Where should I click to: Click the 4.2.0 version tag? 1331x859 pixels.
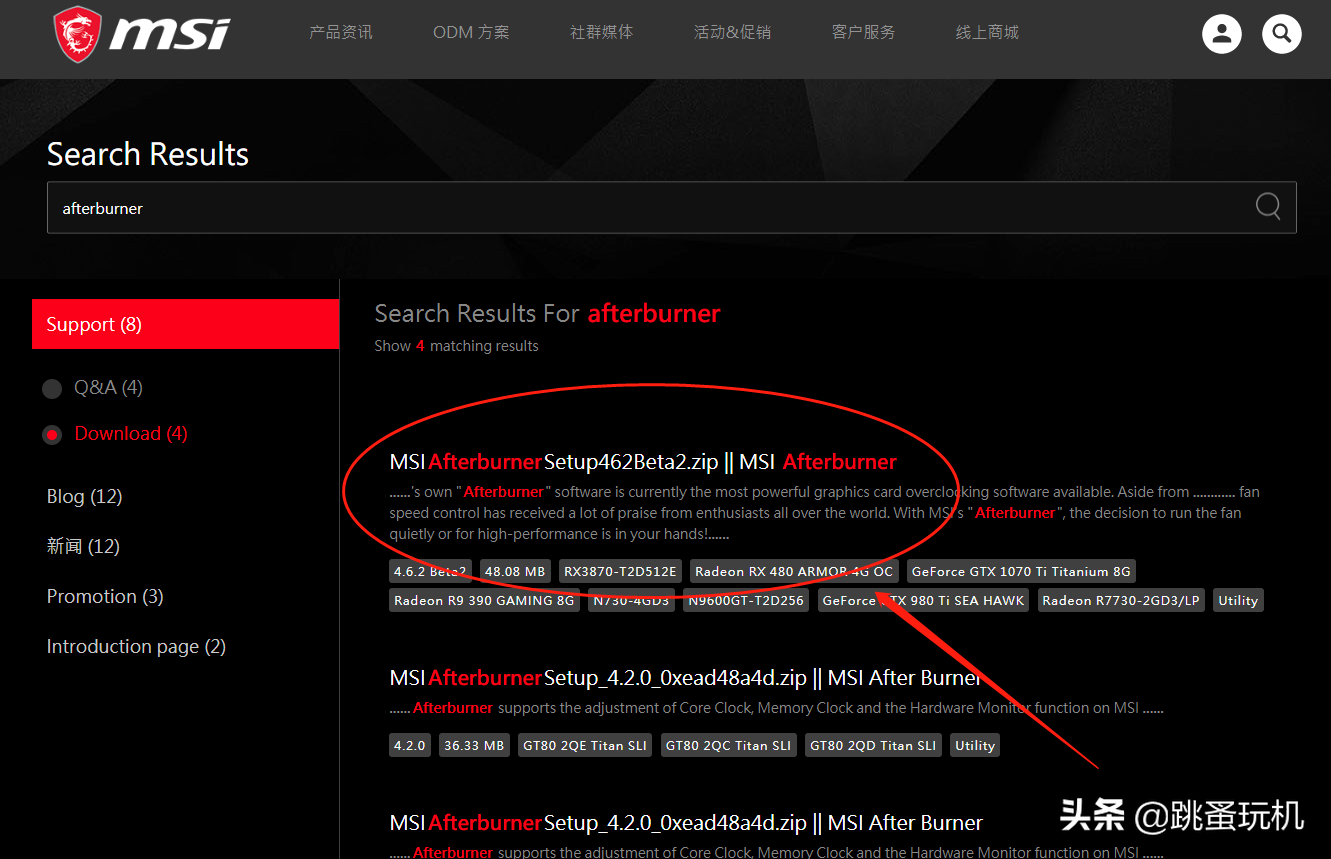[x=410, y=745]
